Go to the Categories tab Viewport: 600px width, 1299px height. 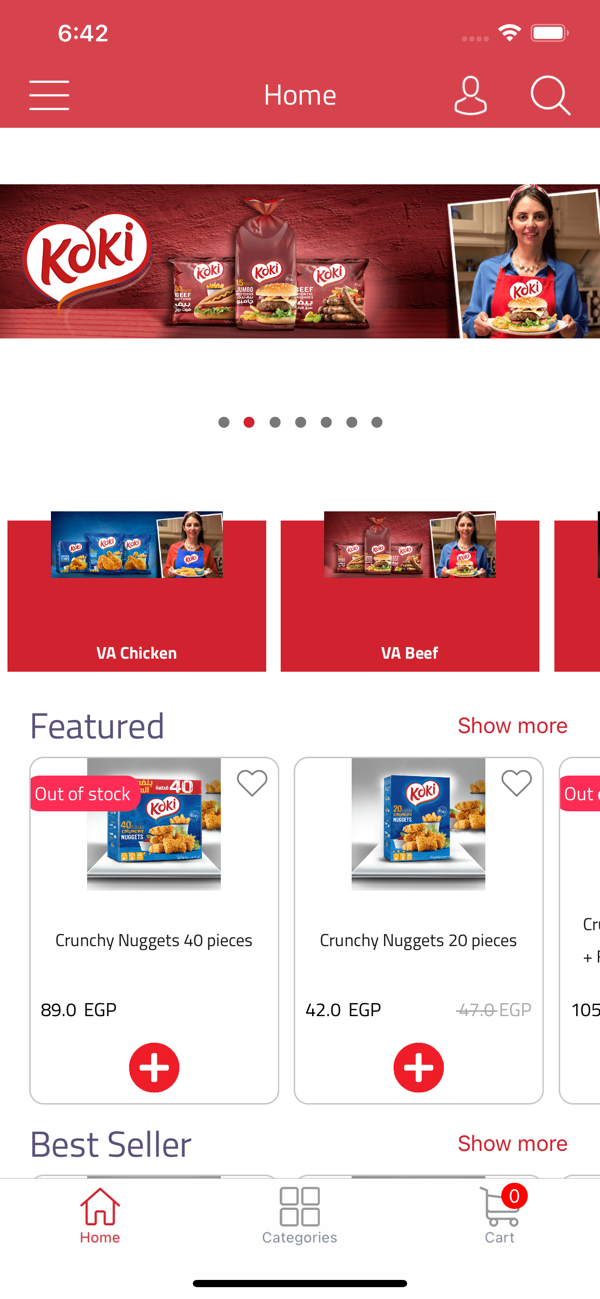click(300, 1215)
